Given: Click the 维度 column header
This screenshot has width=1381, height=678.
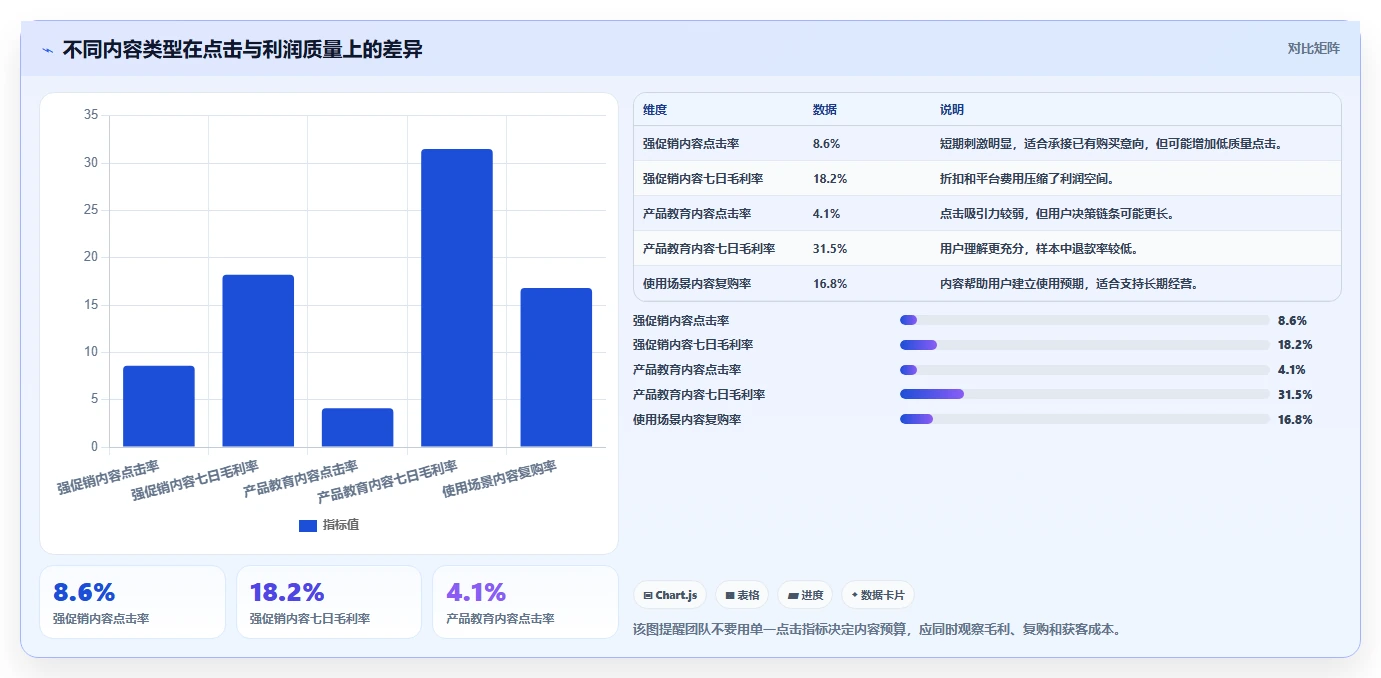Looking at the screenshot, I should (655, 109).
